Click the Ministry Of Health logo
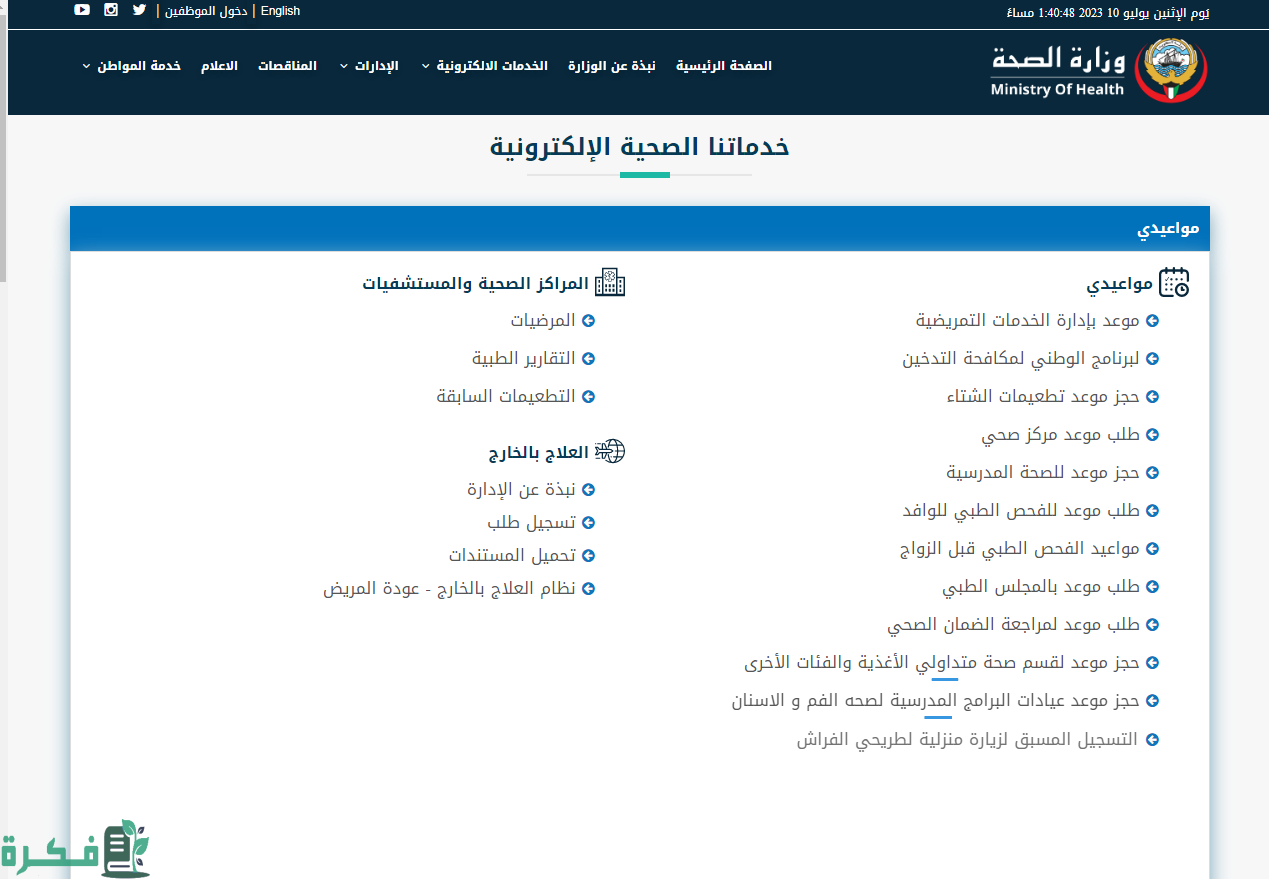Viewport: 1269px width, 879px height. [x=1098, y=70]
